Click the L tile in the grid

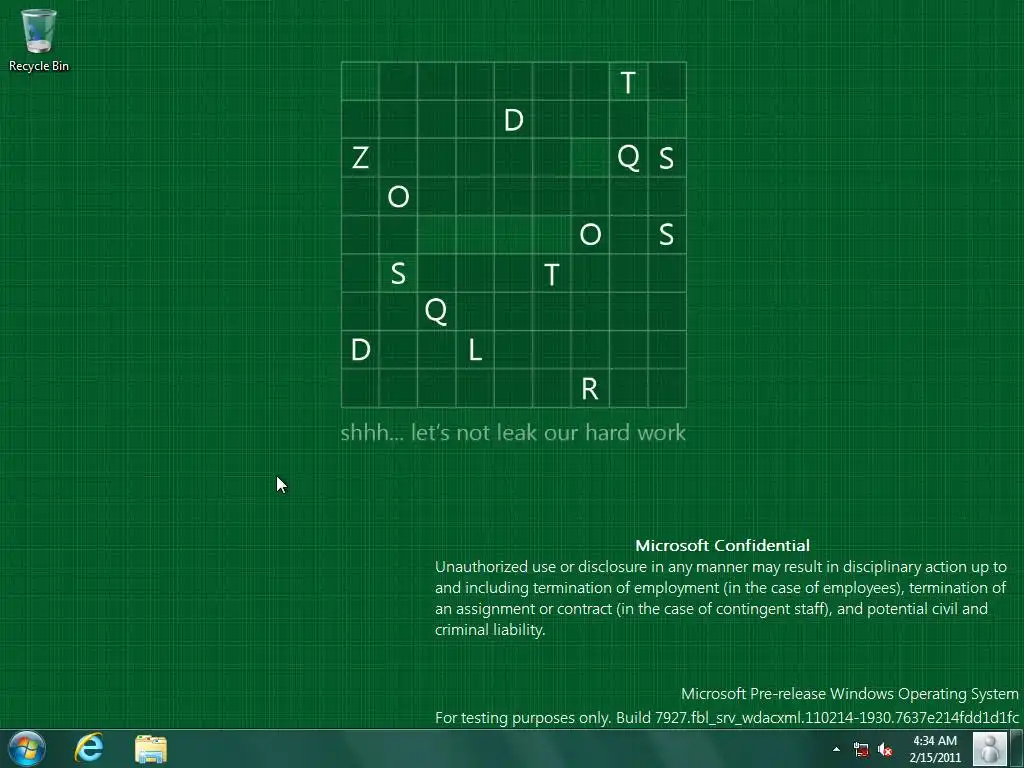click(x=475, y=350)
